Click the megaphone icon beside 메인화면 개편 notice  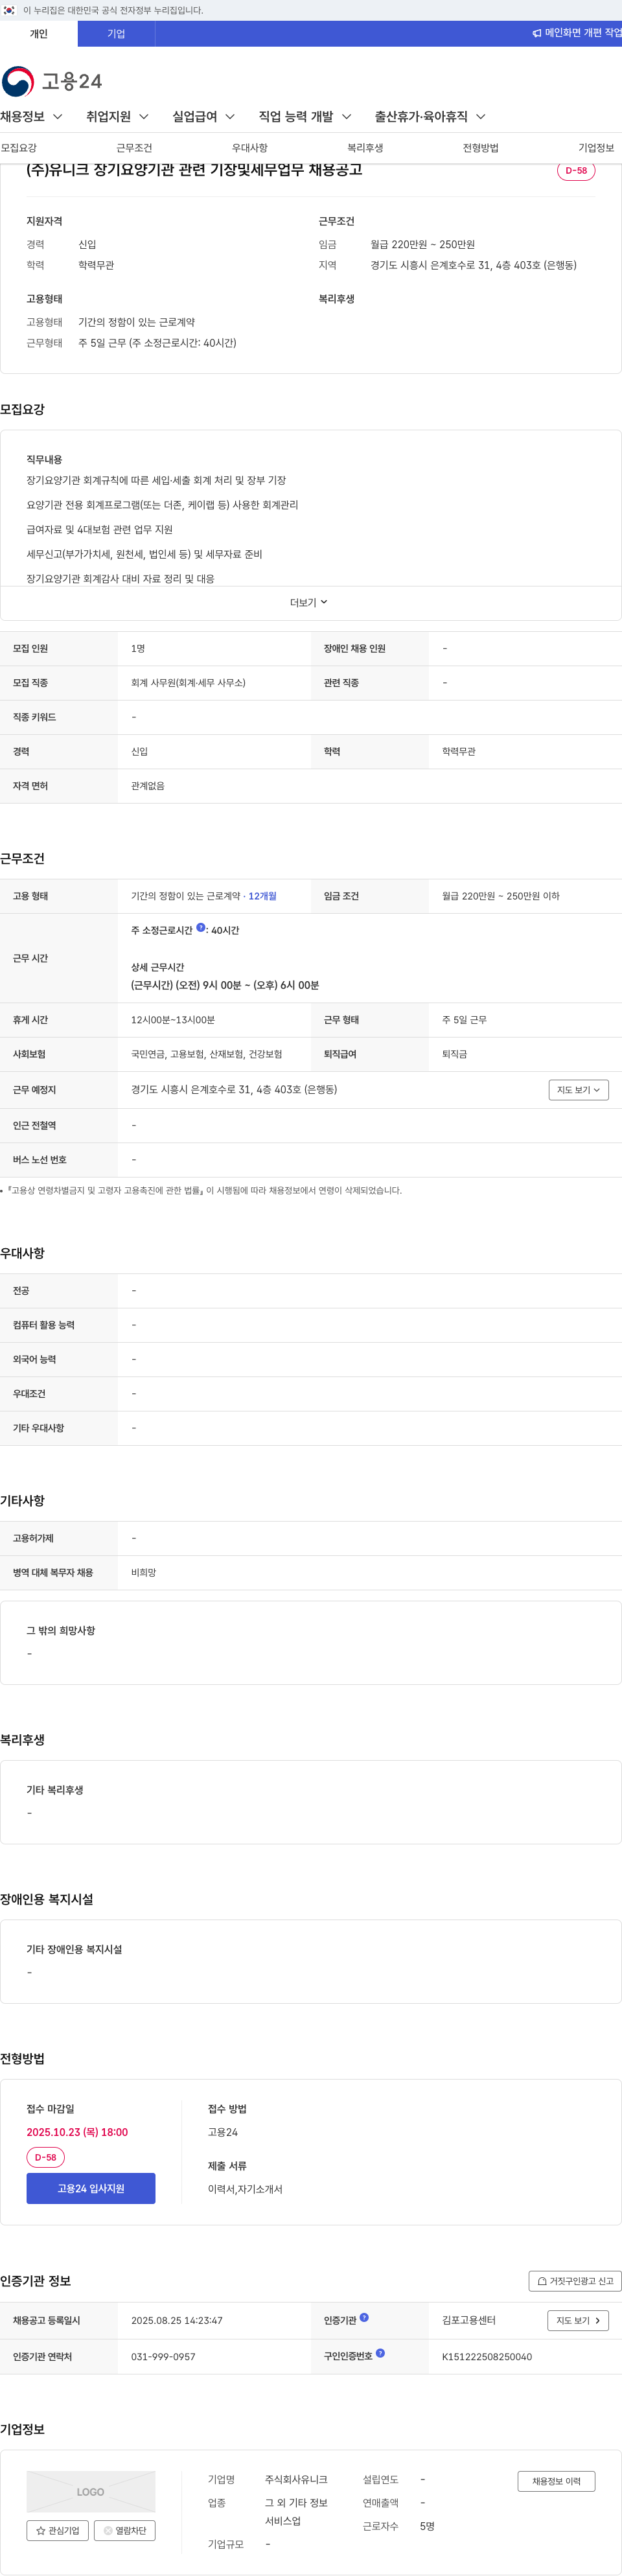[537, 33]
